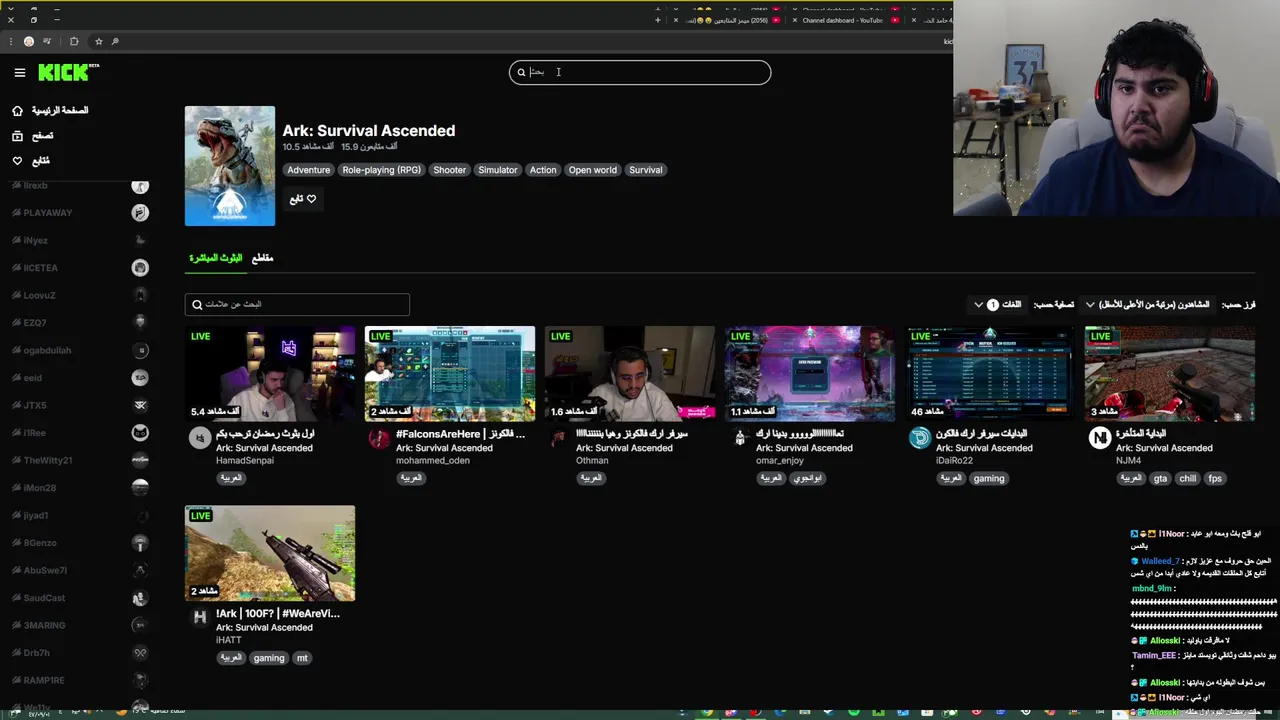The height and width of the screenshot is (720, 1280).
Task: Toggle follow heart button for Ark category
Action: pos(303,199)
